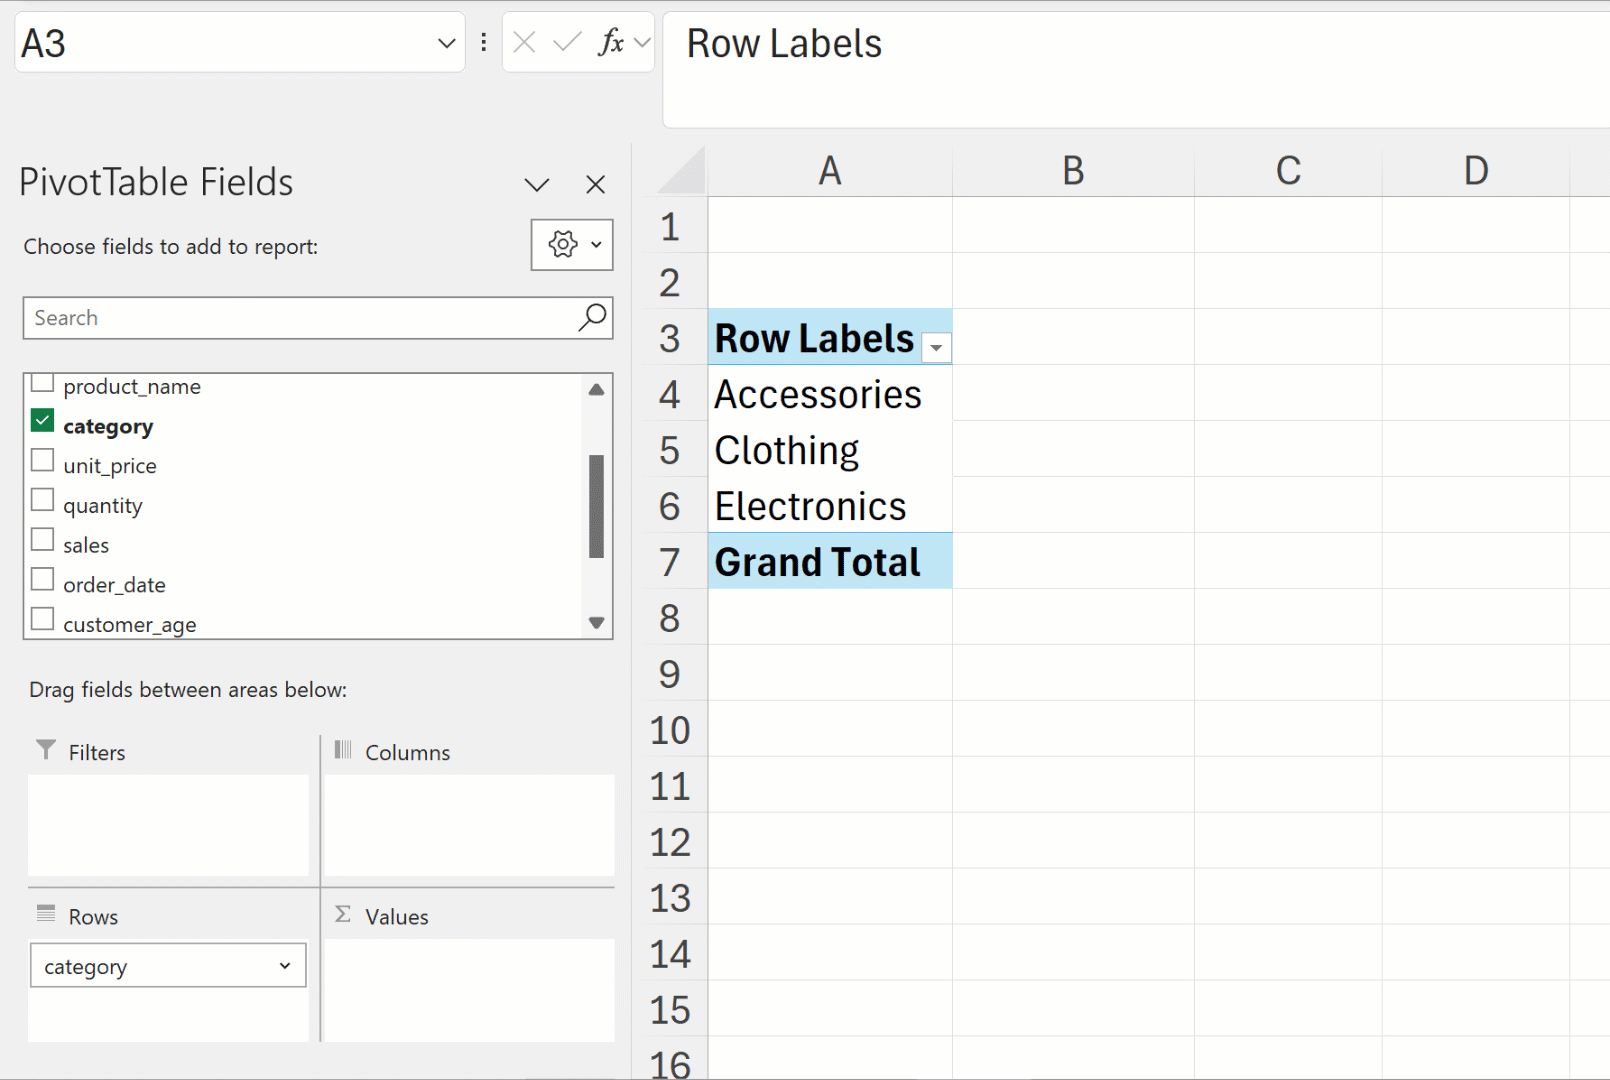This screenshot has height=1080, width=1610.
Task: Close the PivotTable Fields pane
Action: pyautogui.click(x=595, y=184)
